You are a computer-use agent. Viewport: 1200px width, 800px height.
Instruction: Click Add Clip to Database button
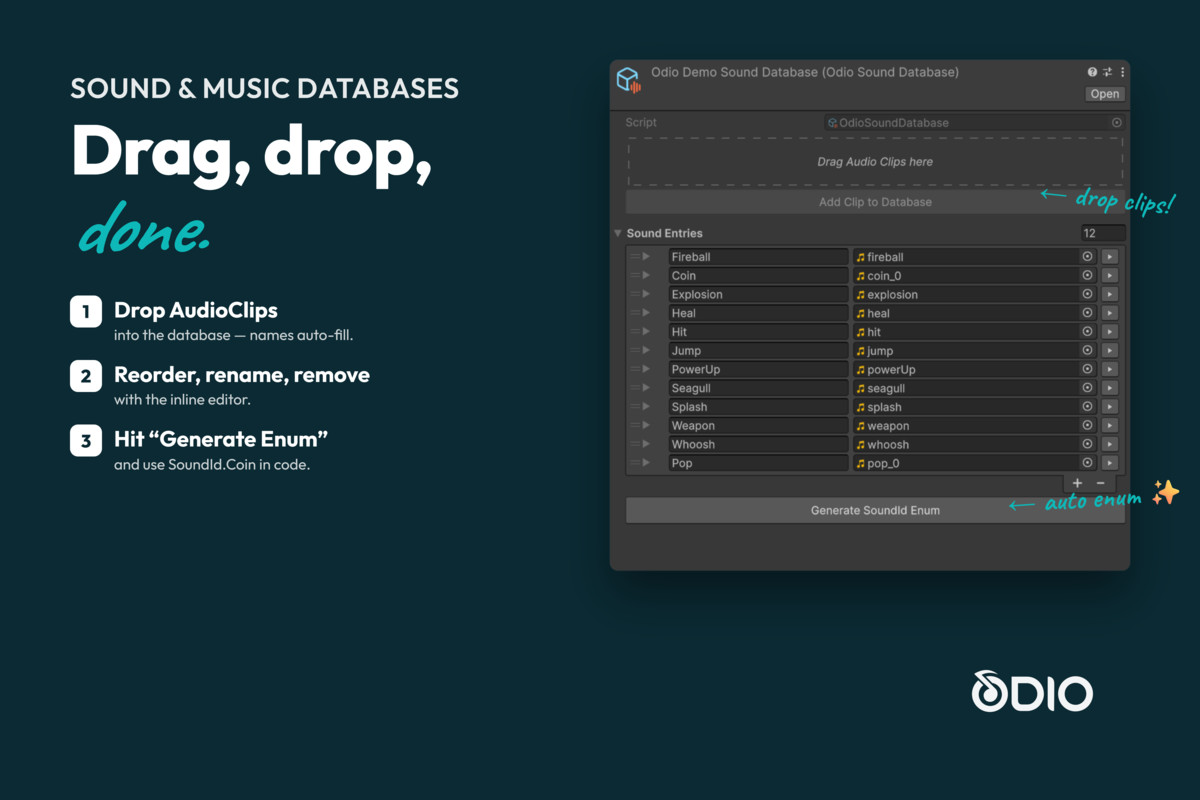pyautogui.click(x=875, y=202)
